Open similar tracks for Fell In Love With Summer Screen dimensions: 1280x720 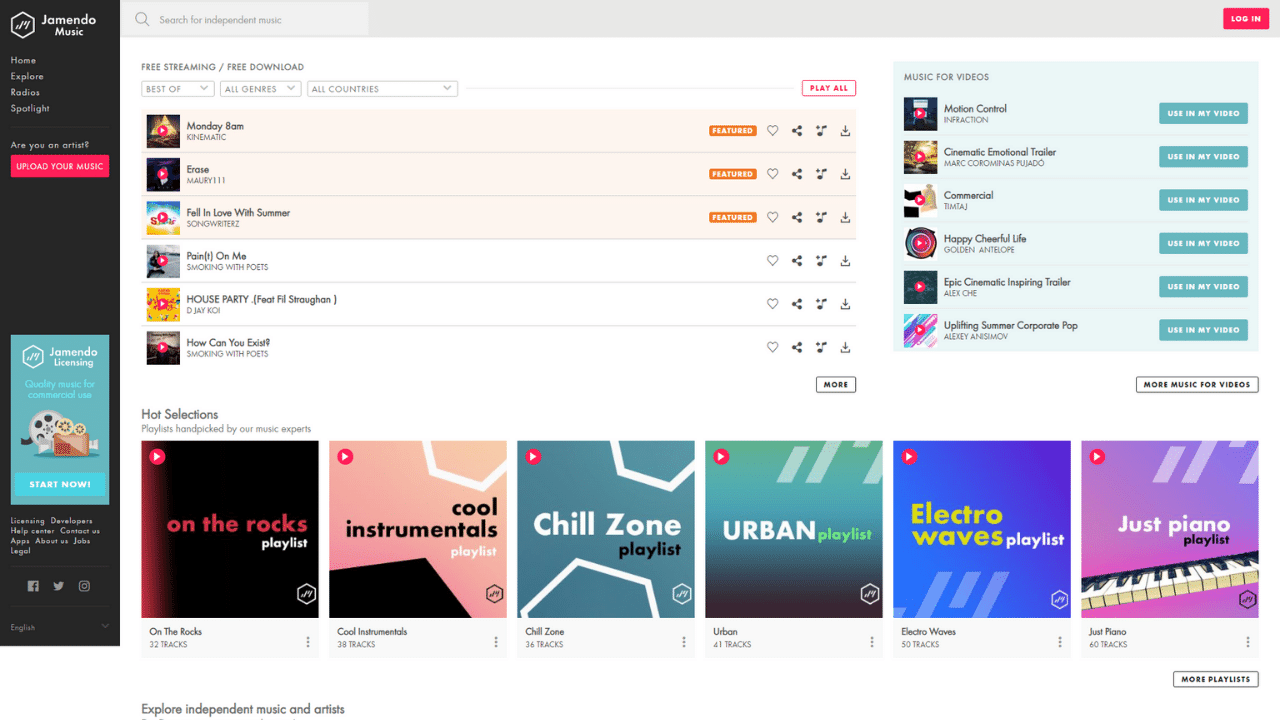pos(821,217)
